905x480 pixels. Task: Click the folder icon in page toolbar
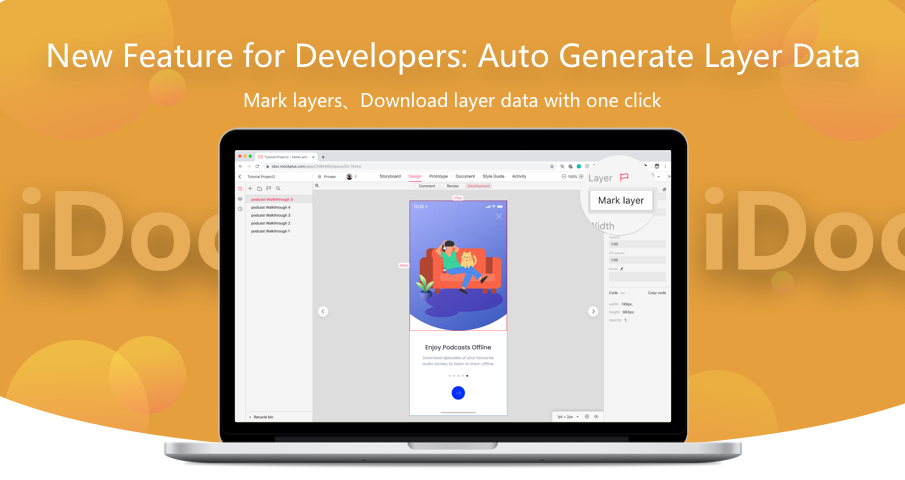click(260, 189)
